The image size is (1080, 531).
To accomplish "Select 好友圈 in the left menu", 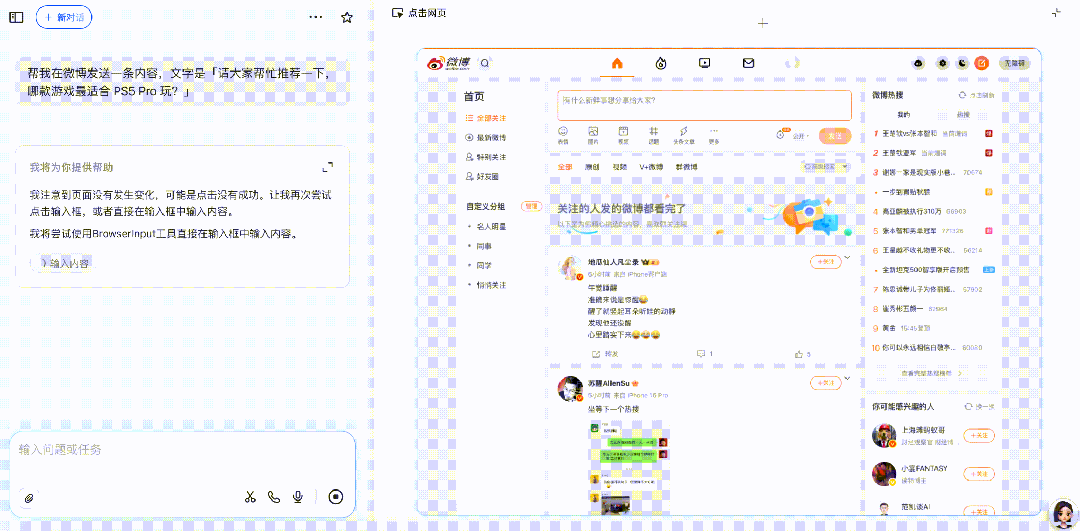I will 482,176.
